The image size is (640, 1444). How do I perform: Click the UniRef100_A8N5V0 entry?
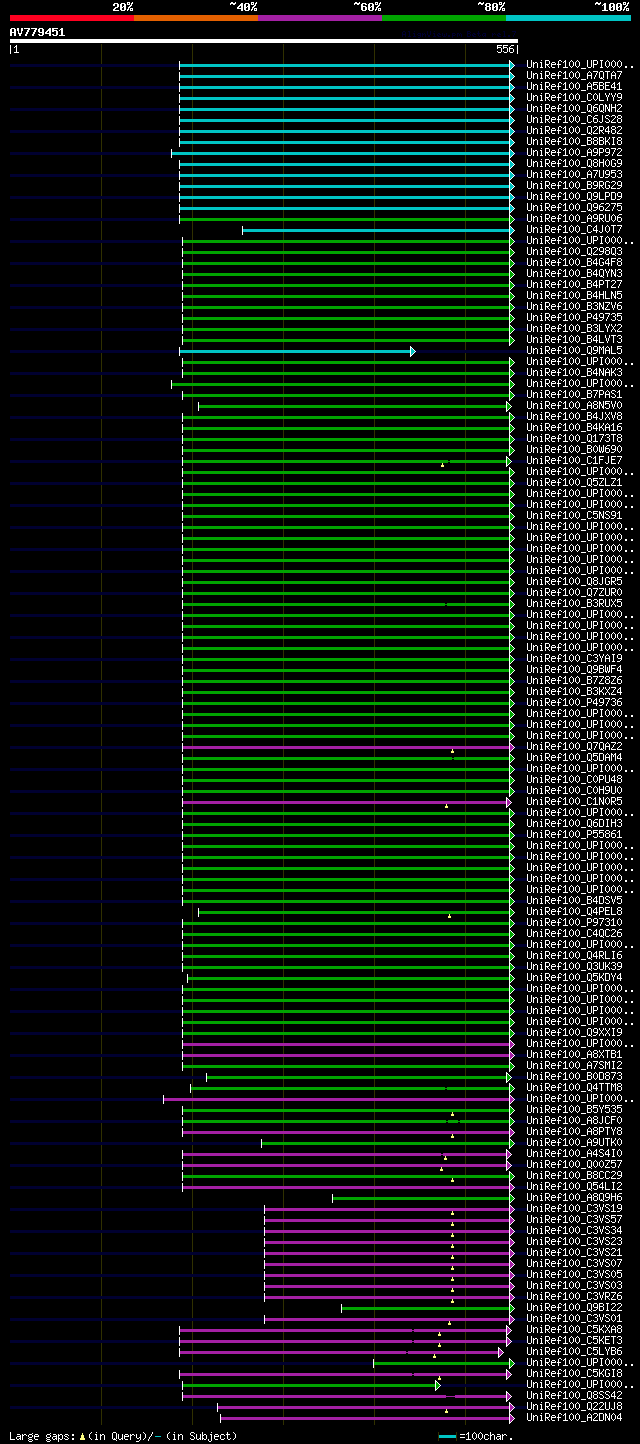(x=574, y=406)
